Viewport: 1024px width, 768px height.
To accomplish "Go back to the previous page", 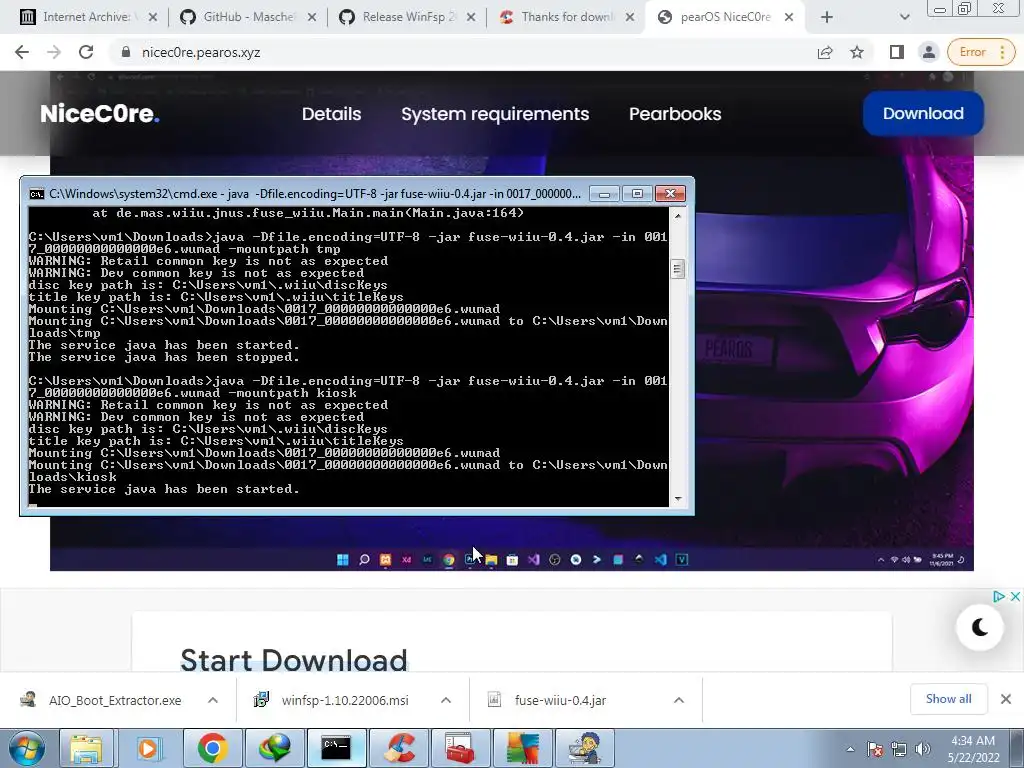I will (22, 52).
